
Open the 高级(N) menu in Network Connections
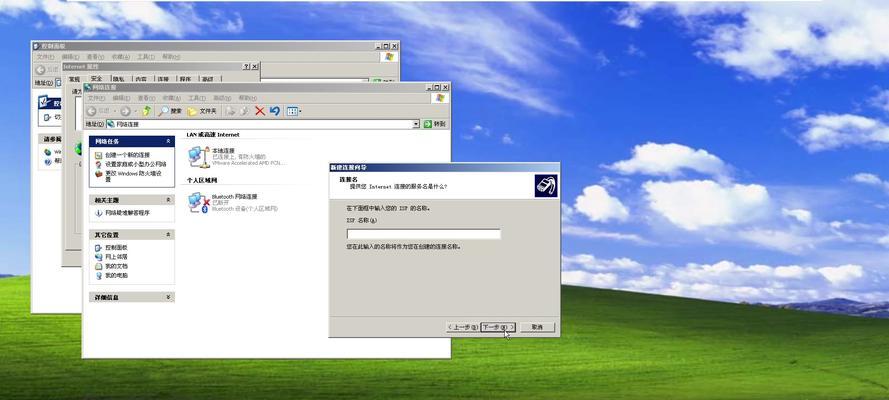pyautogui.click(x=222, y=98)
